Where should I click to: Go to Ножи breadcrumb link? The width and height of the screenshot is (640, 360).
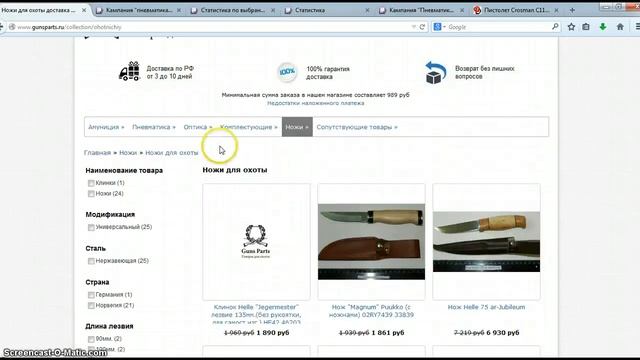pos(128,153)
